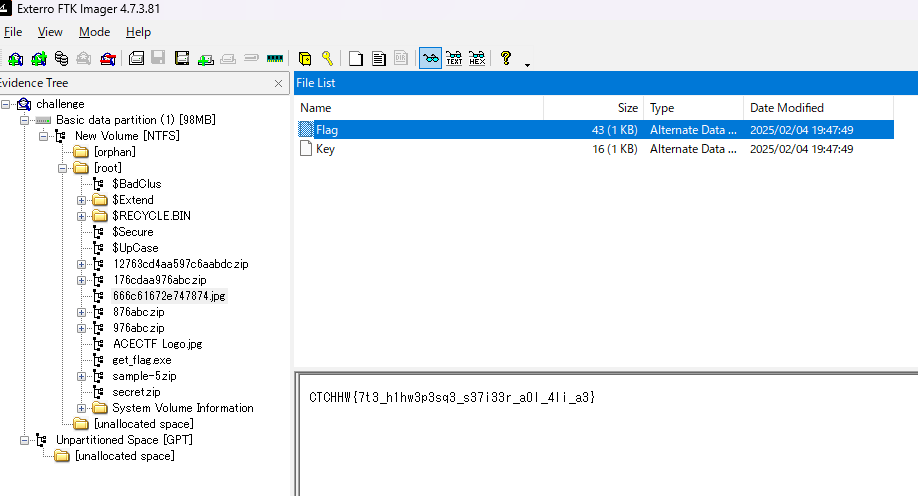Click greyed Create Custom Content Image icon
This screenshot has width=918, height=496.
tap(228, 59)
